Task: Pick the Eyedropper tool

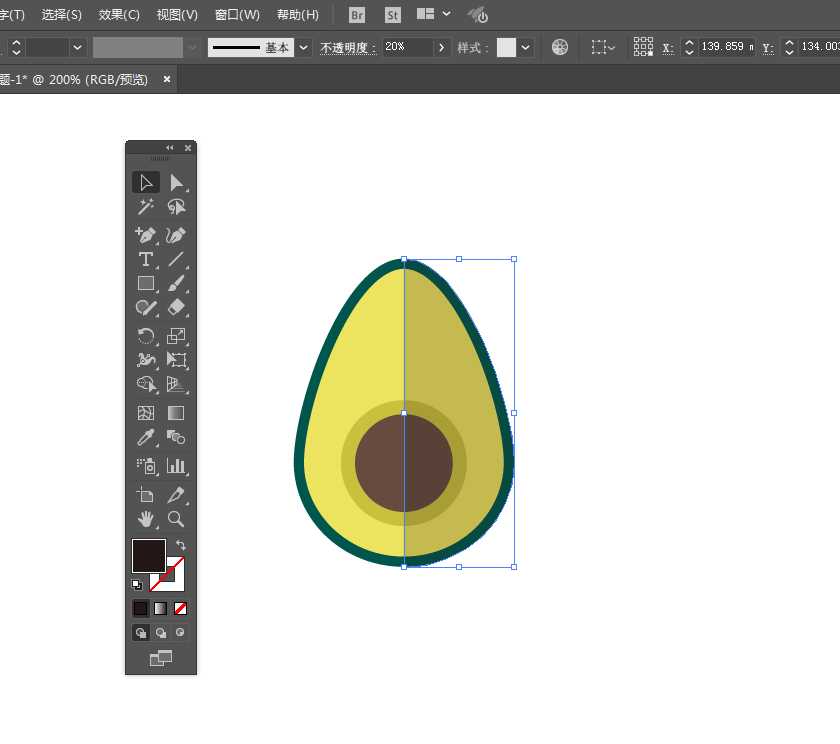Action: pyautogui.click(x=146, y=438)
